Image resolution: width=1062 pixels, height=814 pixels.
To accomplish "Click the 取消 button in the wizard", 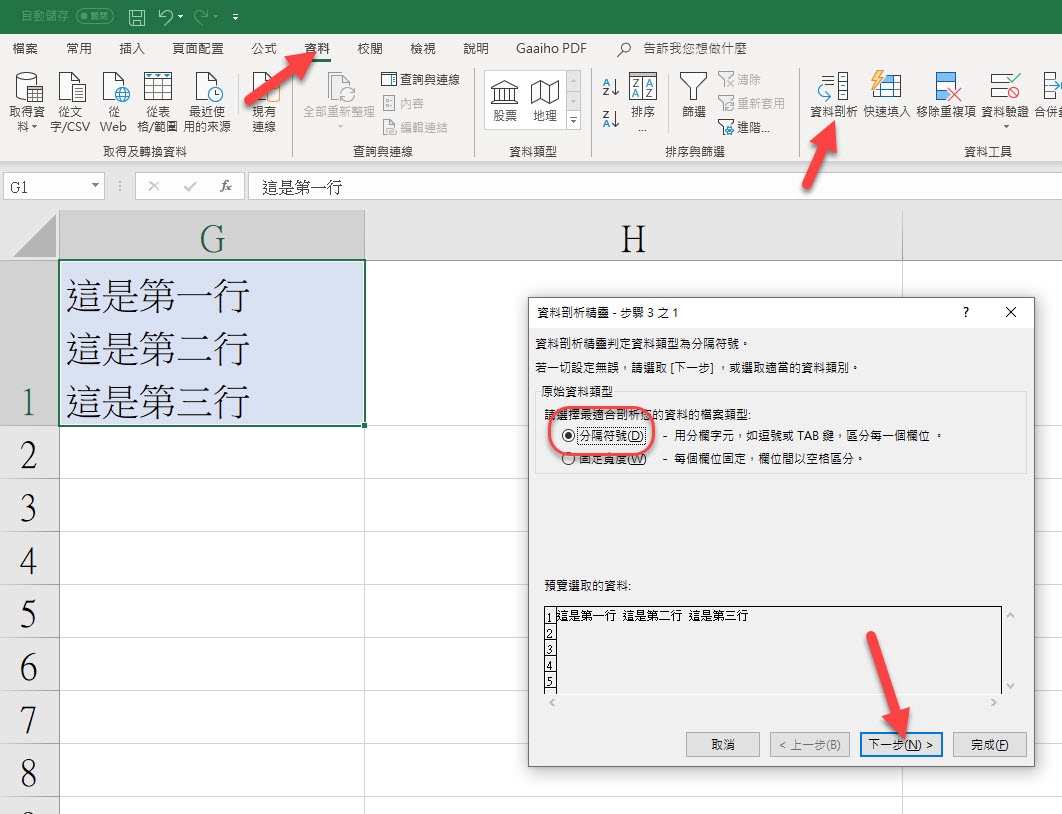I will tap(723, 744).
